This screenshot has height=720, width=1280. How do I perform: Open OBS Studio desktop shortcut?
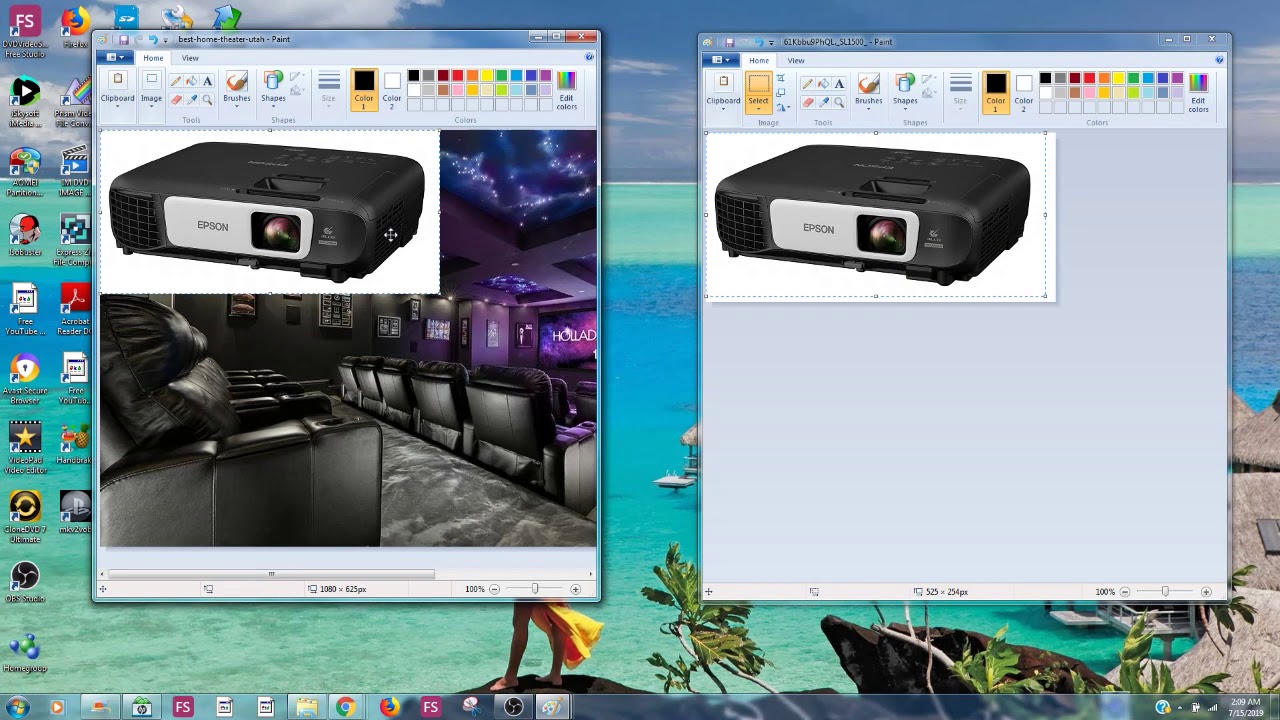[25, 581]
